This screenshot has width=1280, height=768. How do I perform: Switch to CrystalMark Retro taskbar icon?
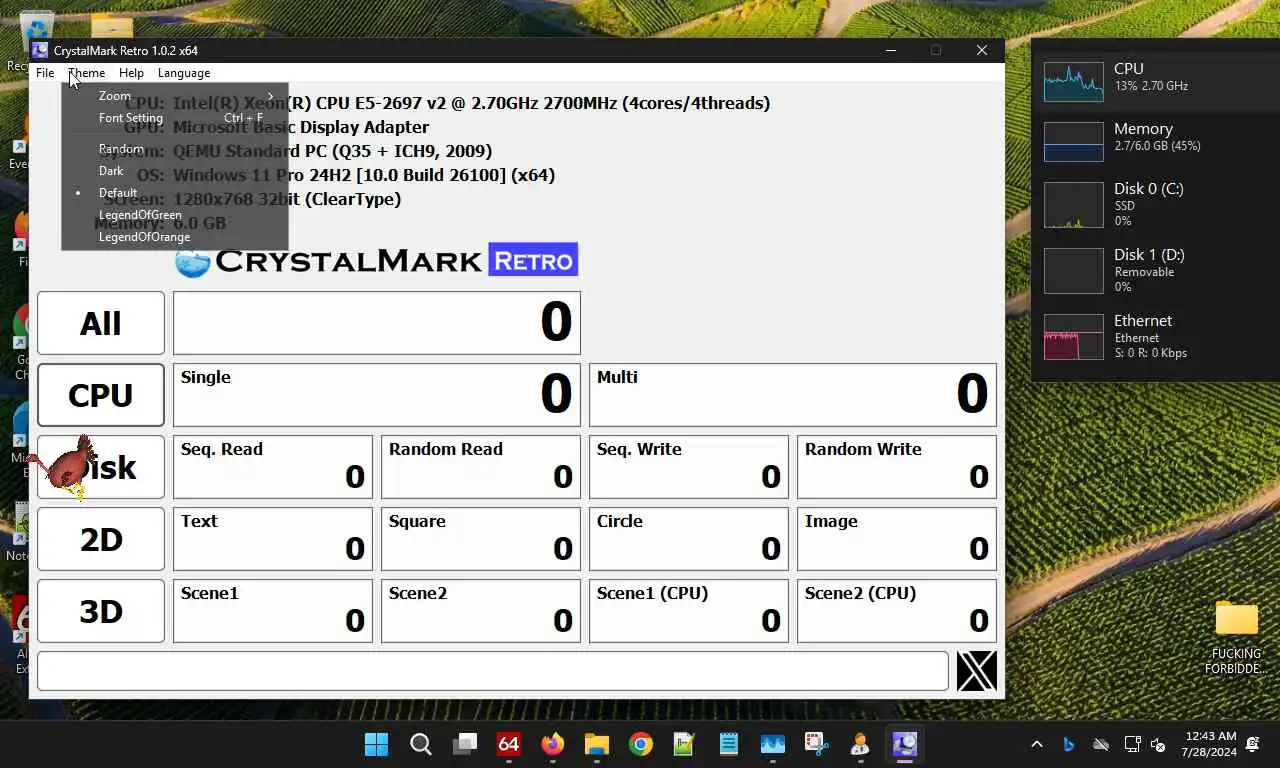pos(905,744)
